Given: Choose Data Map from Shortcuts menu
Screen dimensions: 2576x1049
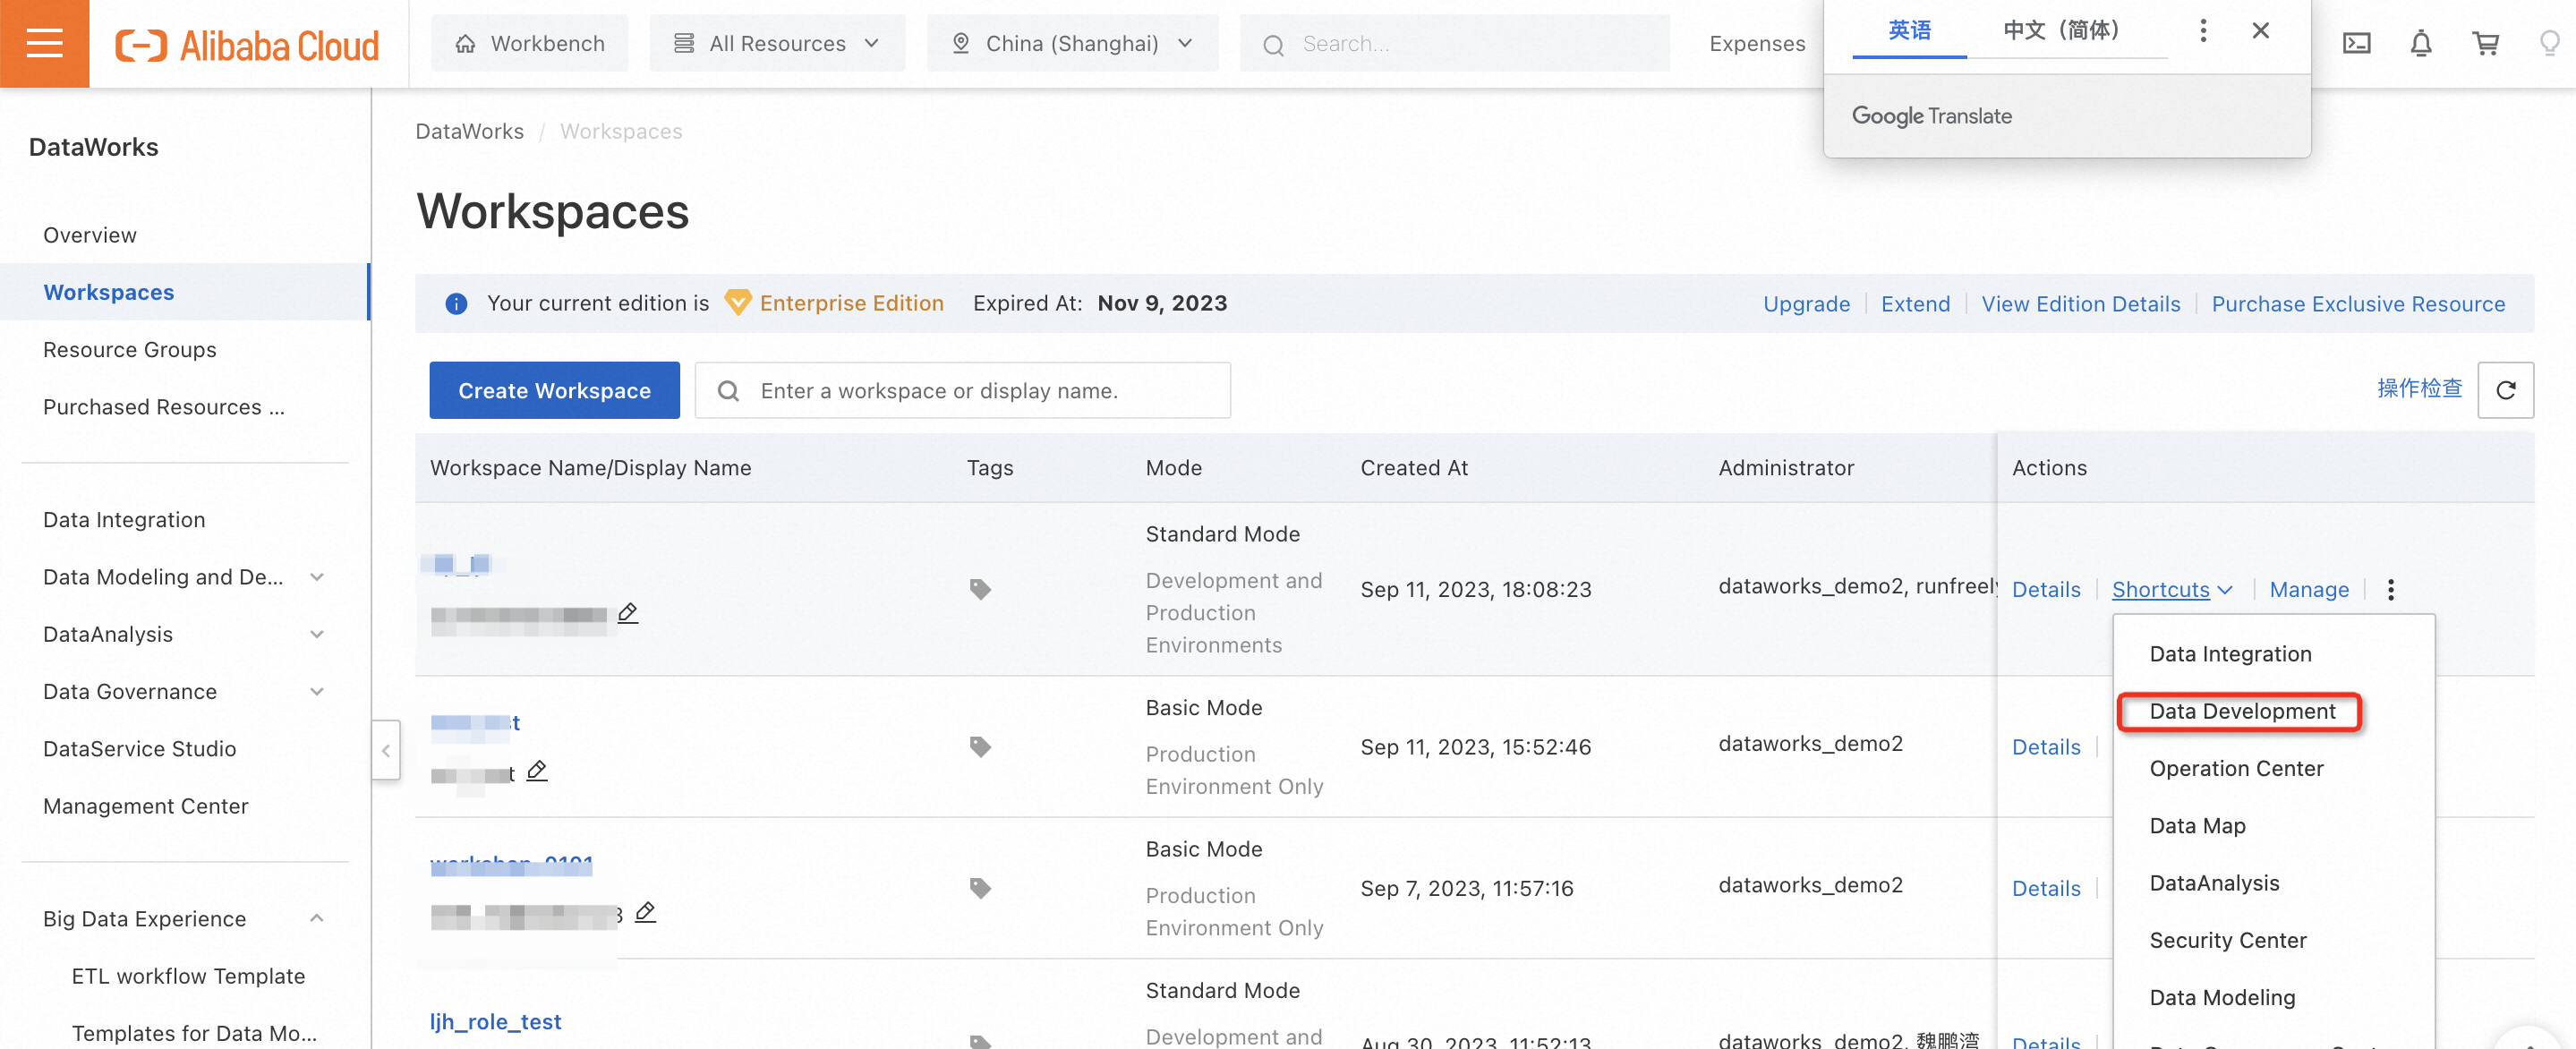Looking at the screenshot, I should click(x=2197, y=826).
